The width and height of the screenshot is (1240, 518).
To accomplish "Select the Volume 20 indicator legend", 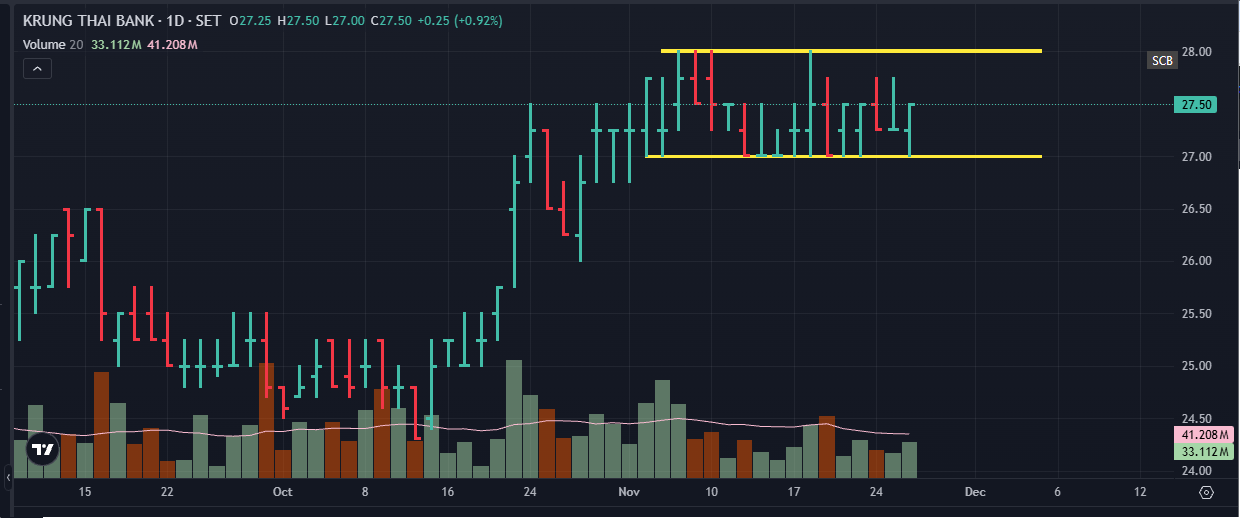I will pos(54,44).
